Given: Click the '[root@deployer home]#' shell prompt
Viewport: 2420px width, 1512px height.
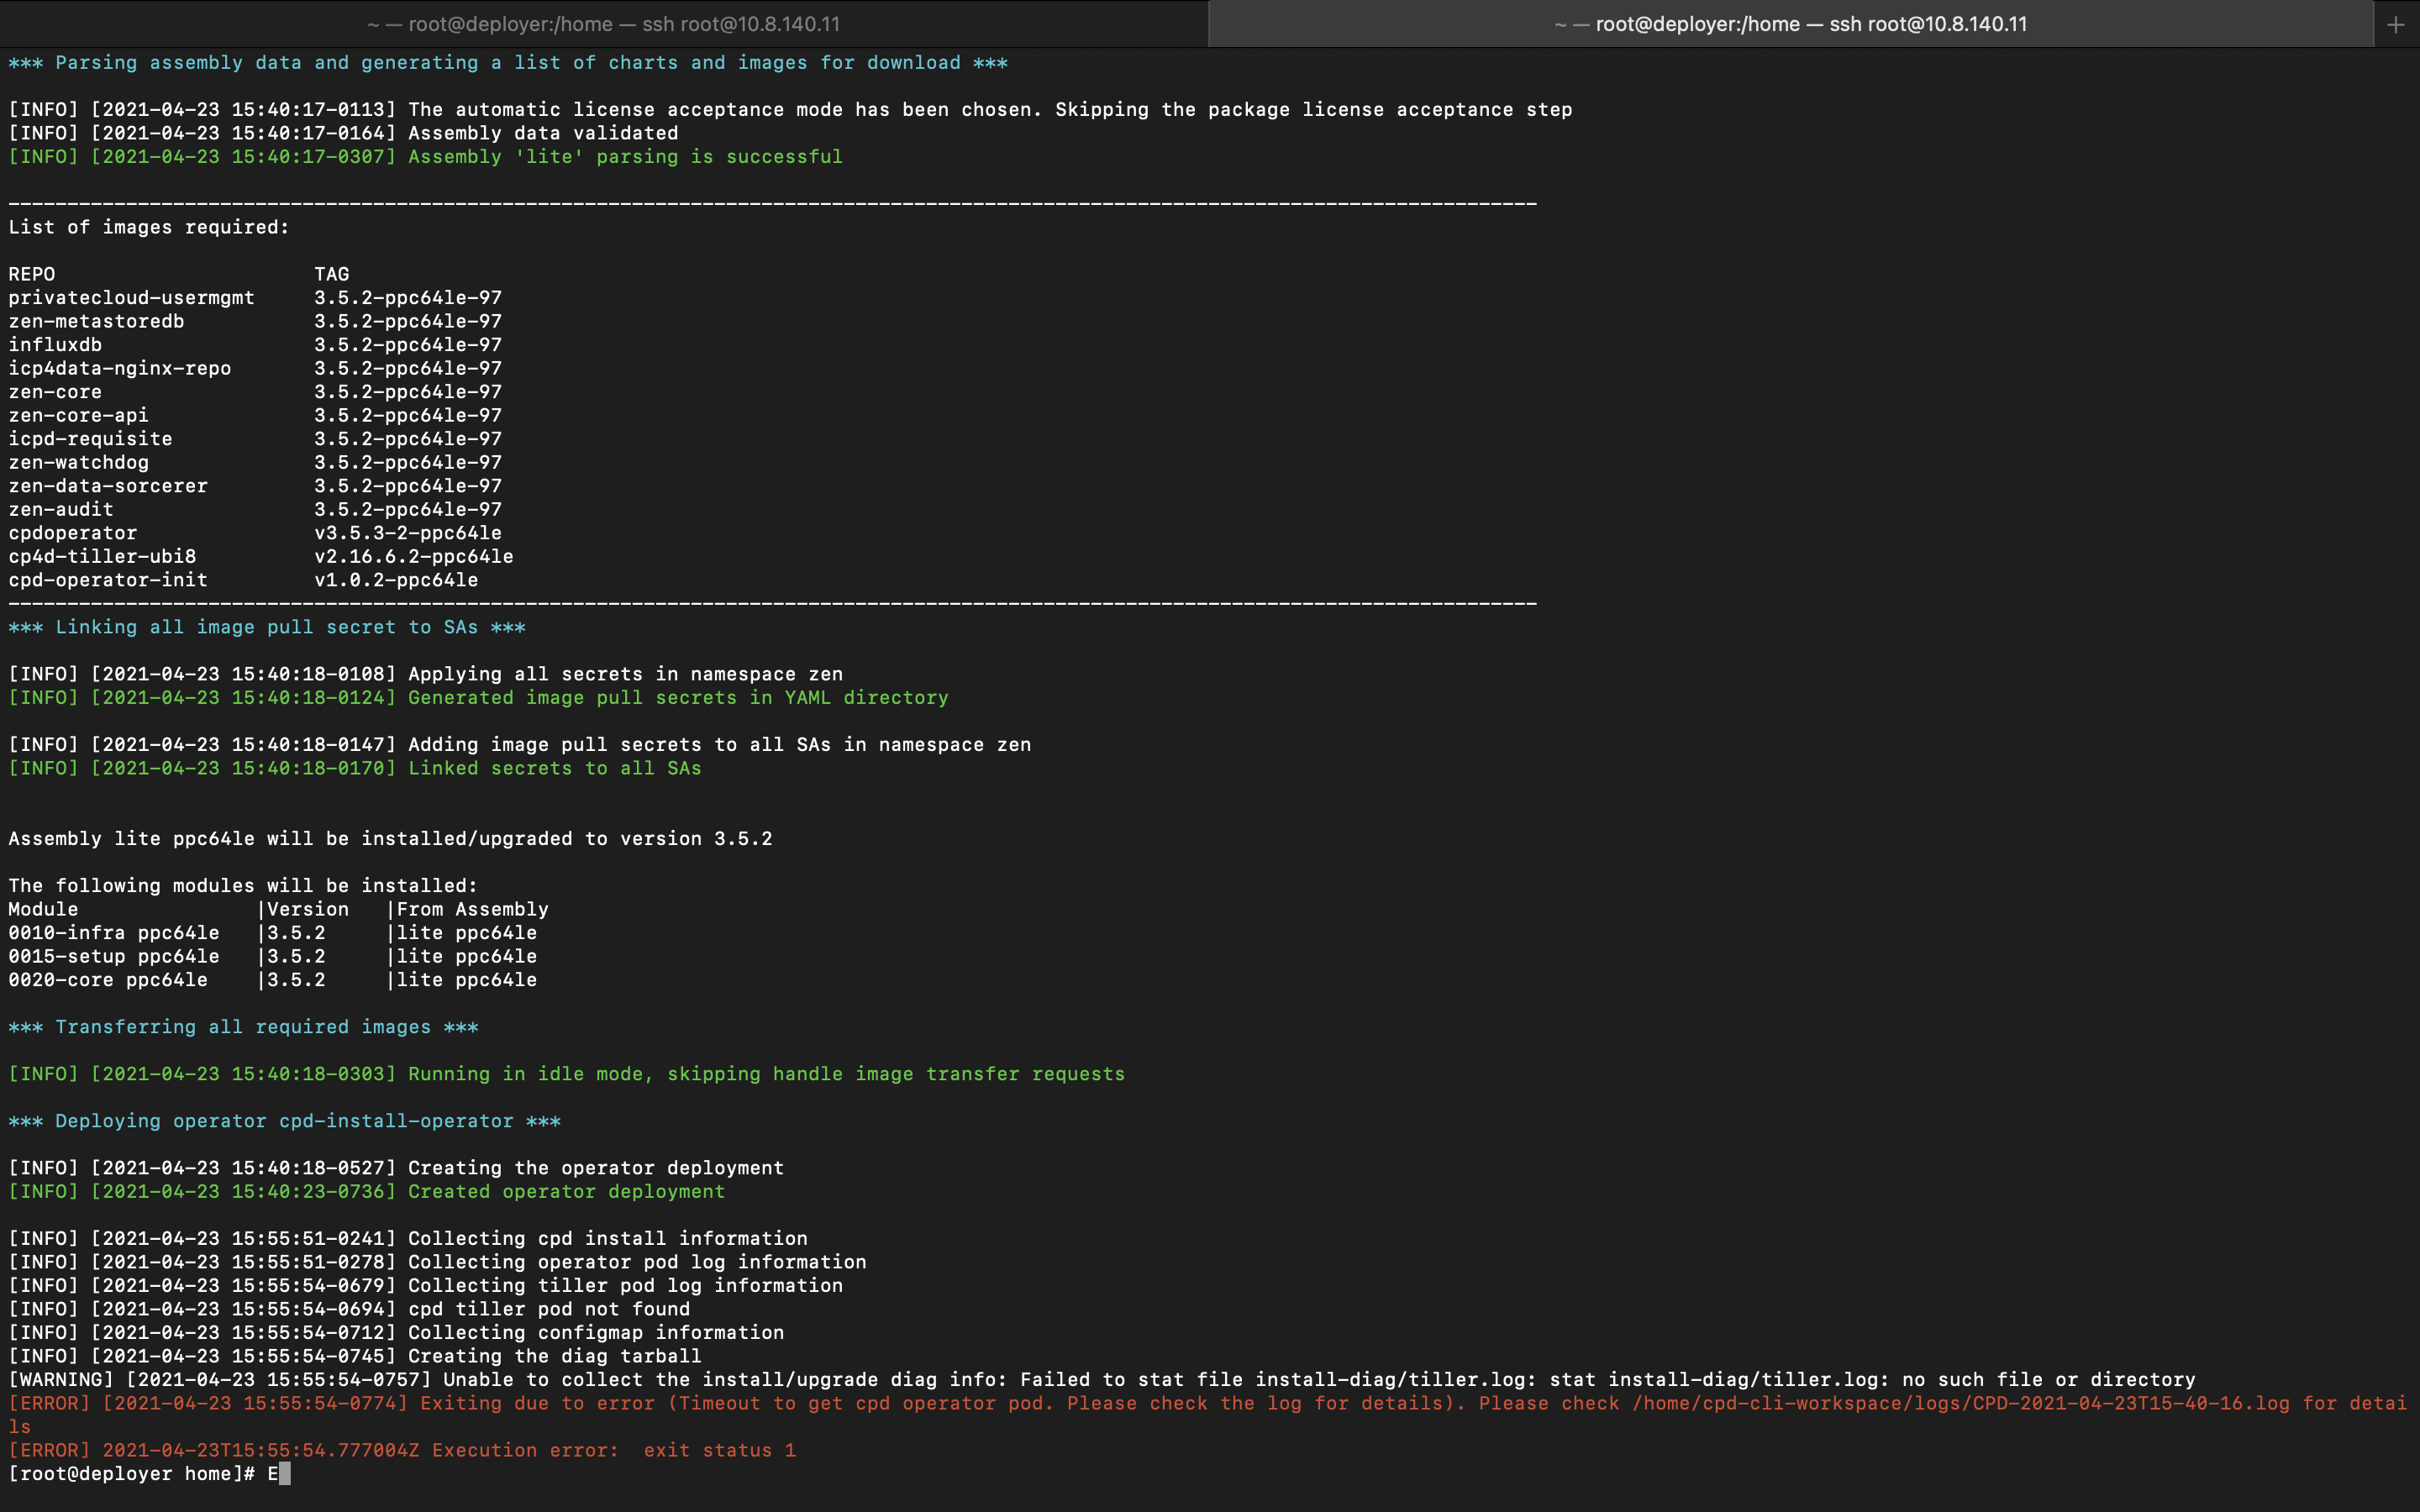Looking at the screenshot, I should tap(132, 1474).
